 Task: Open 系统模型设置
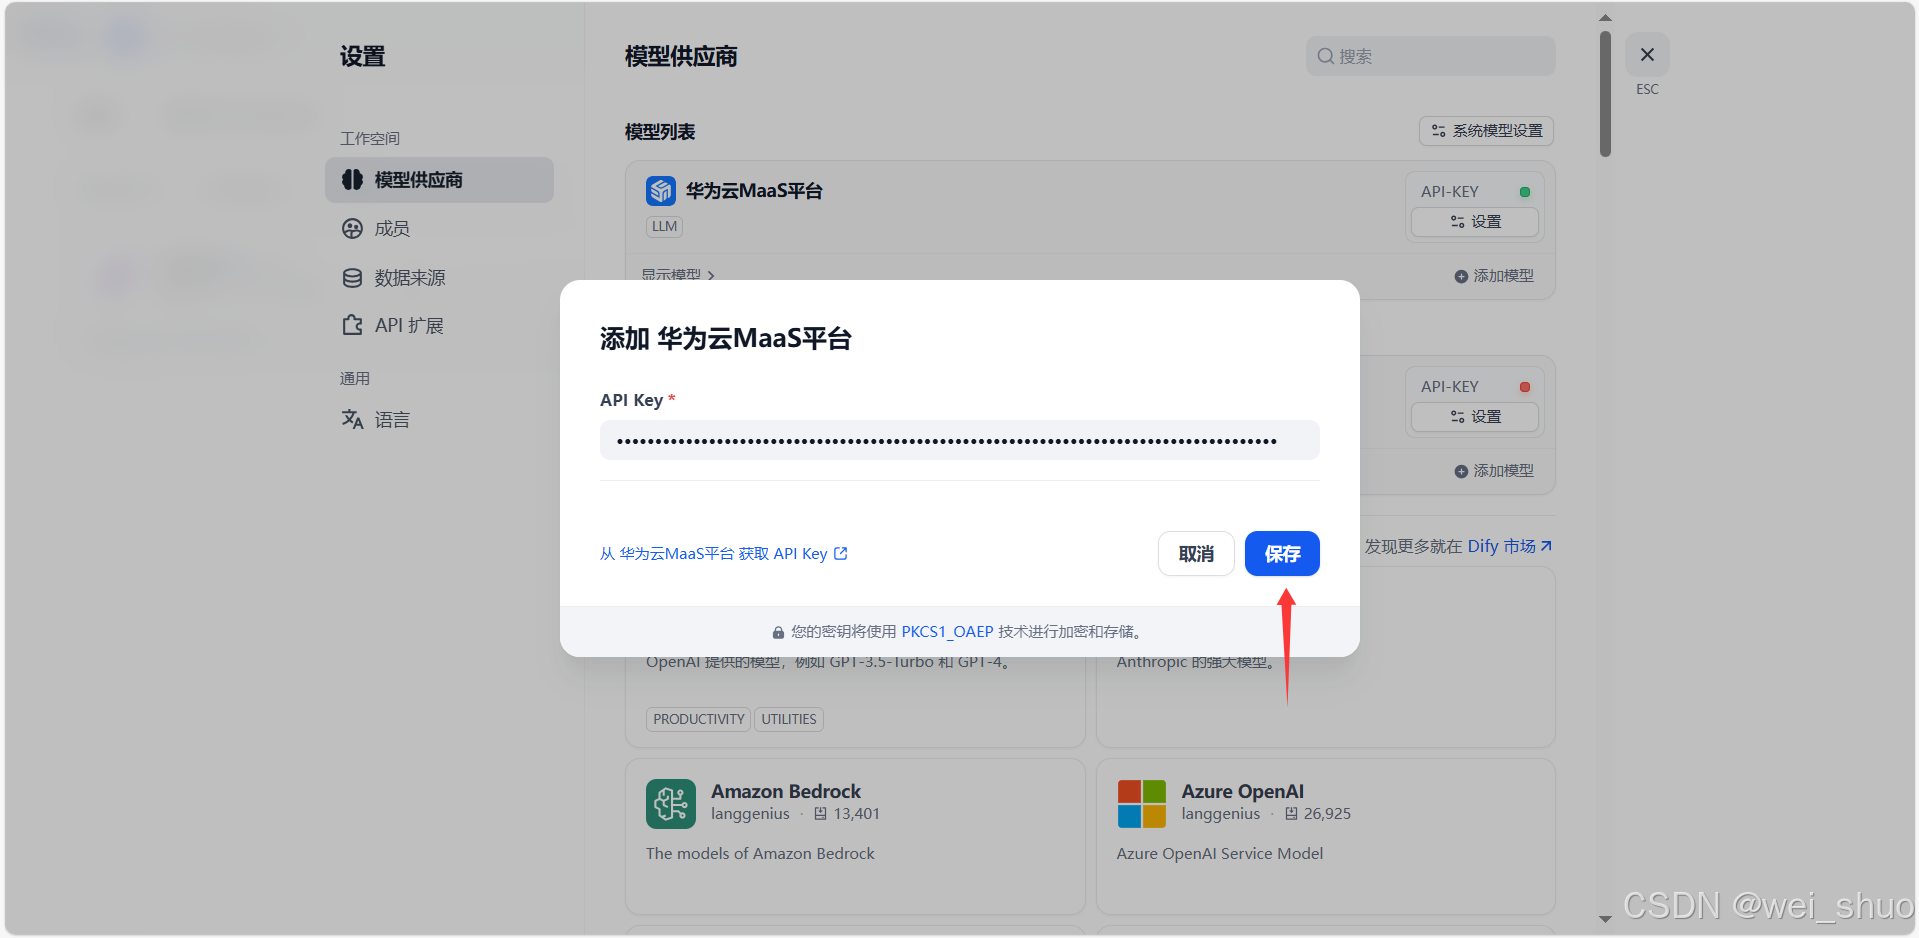pos(1486,131)
